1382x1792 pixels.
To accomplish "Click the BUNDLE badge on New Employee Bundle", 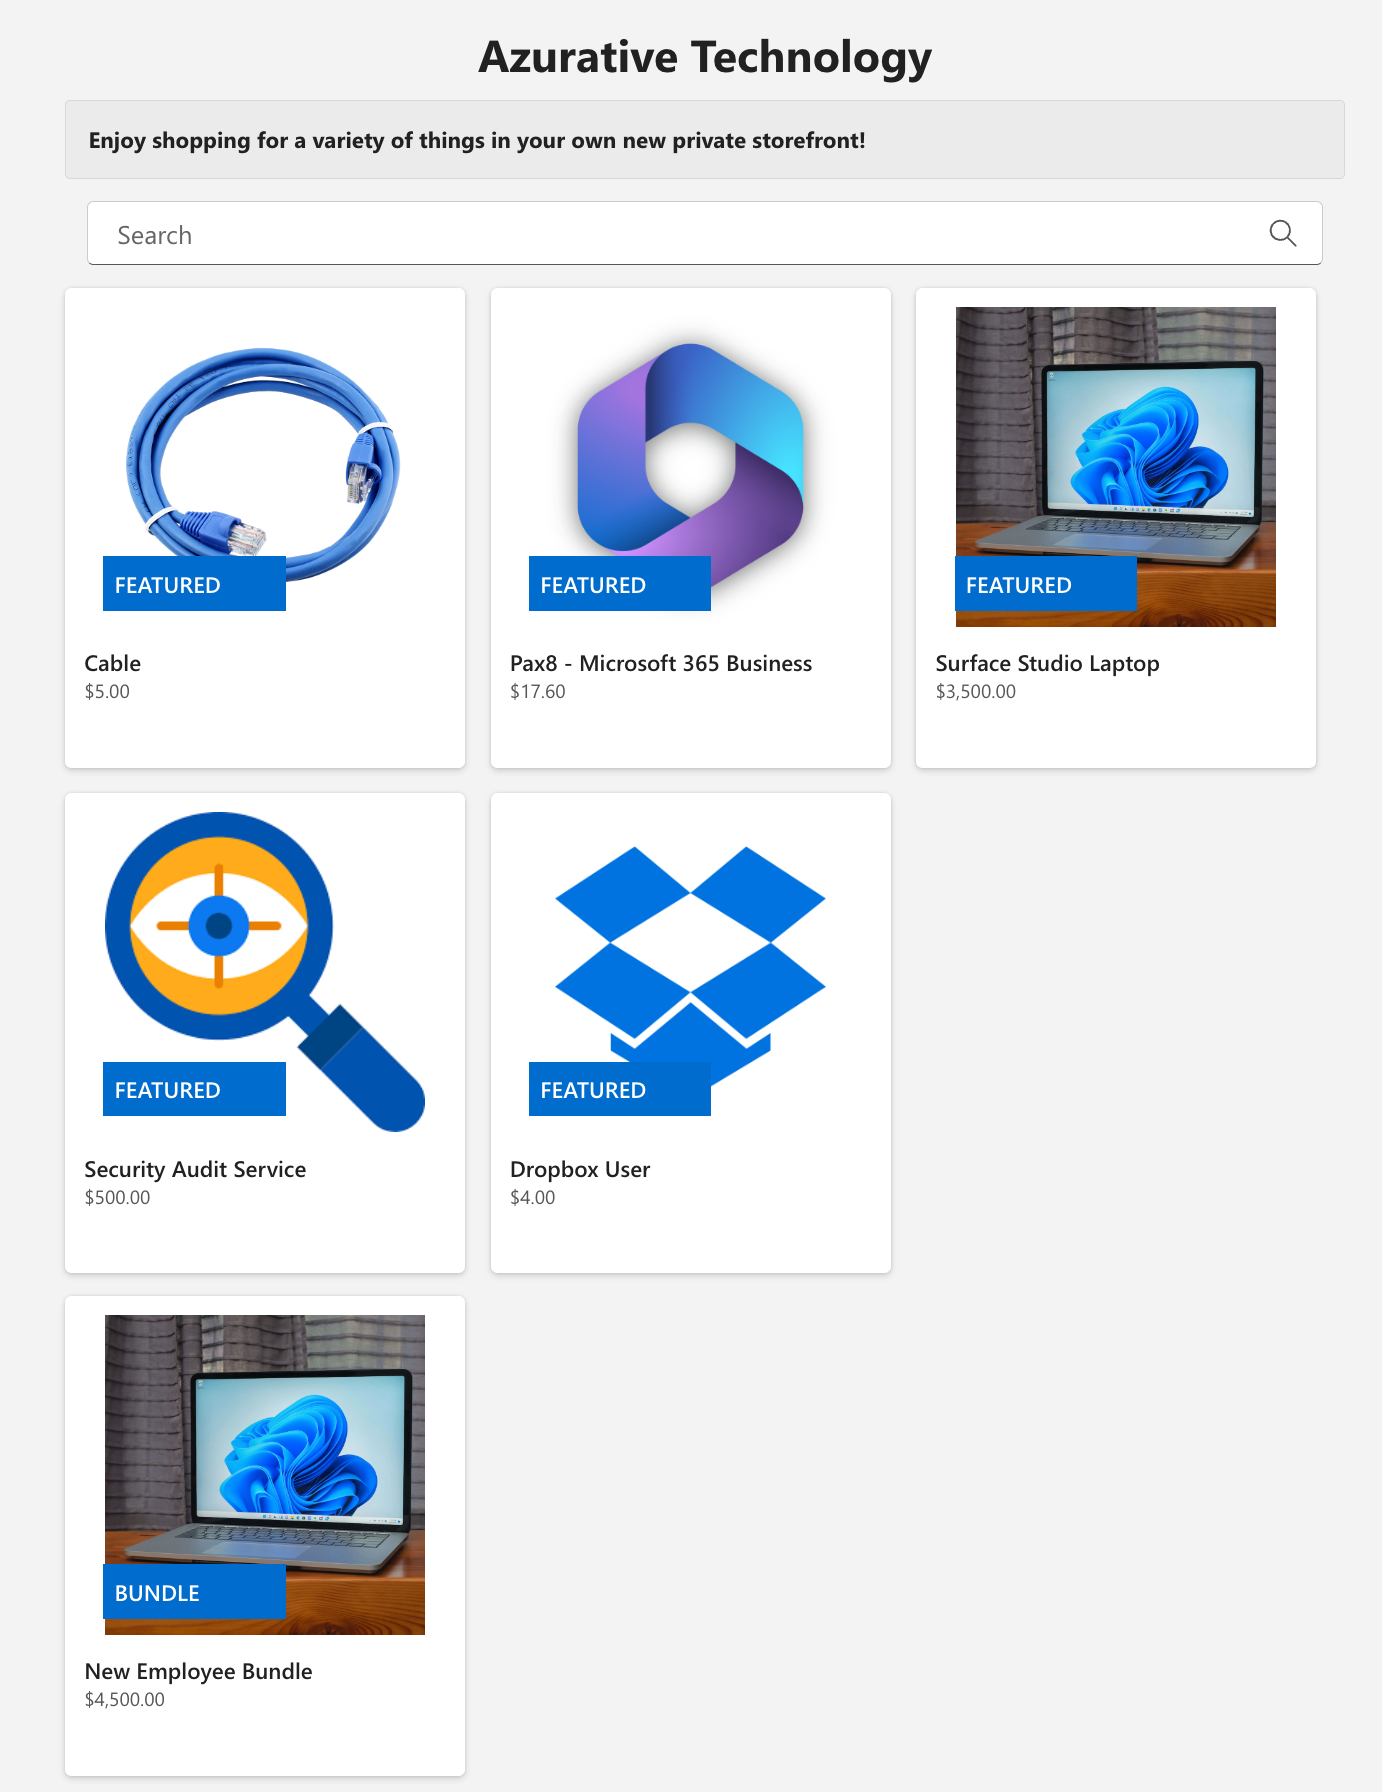I will [194, 1592].
